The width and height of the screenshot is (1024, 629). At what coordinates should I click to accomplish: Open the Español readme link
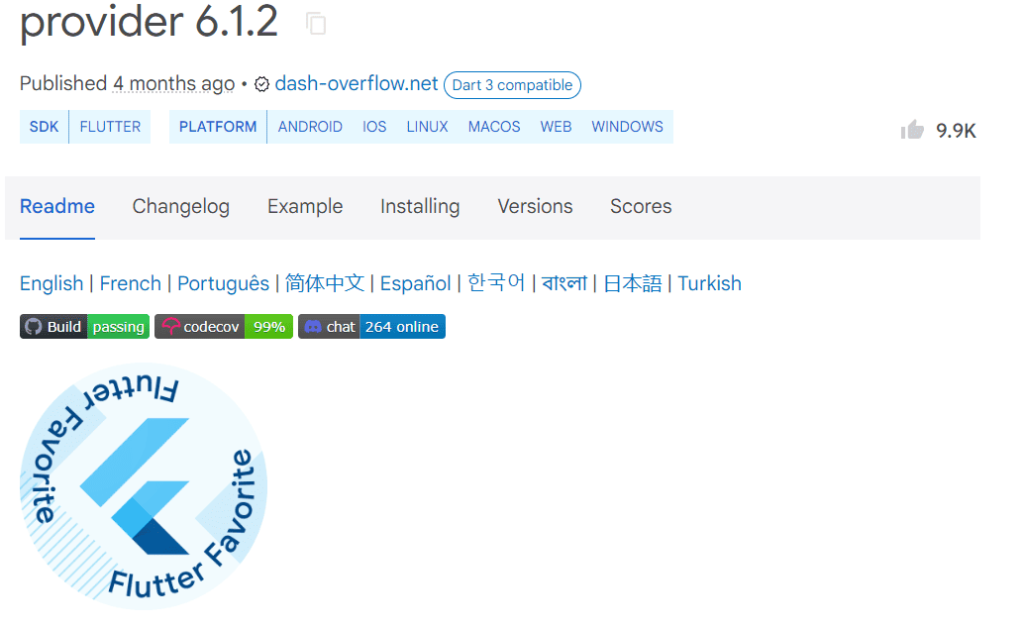click(415, 283)
